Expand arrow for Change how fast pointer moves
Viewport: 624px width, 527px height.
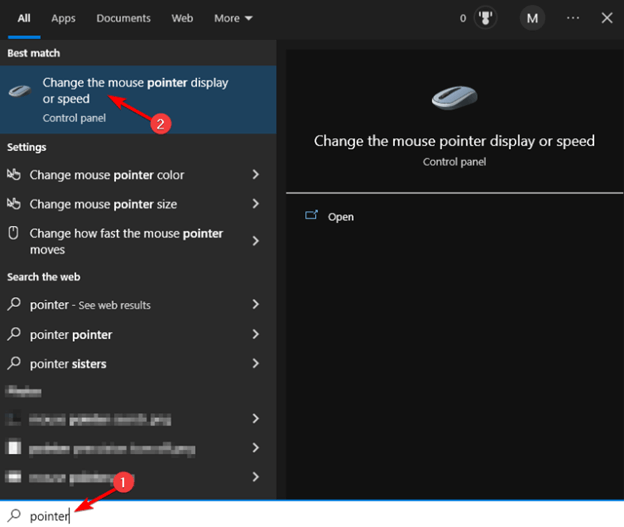coord(256,241)
